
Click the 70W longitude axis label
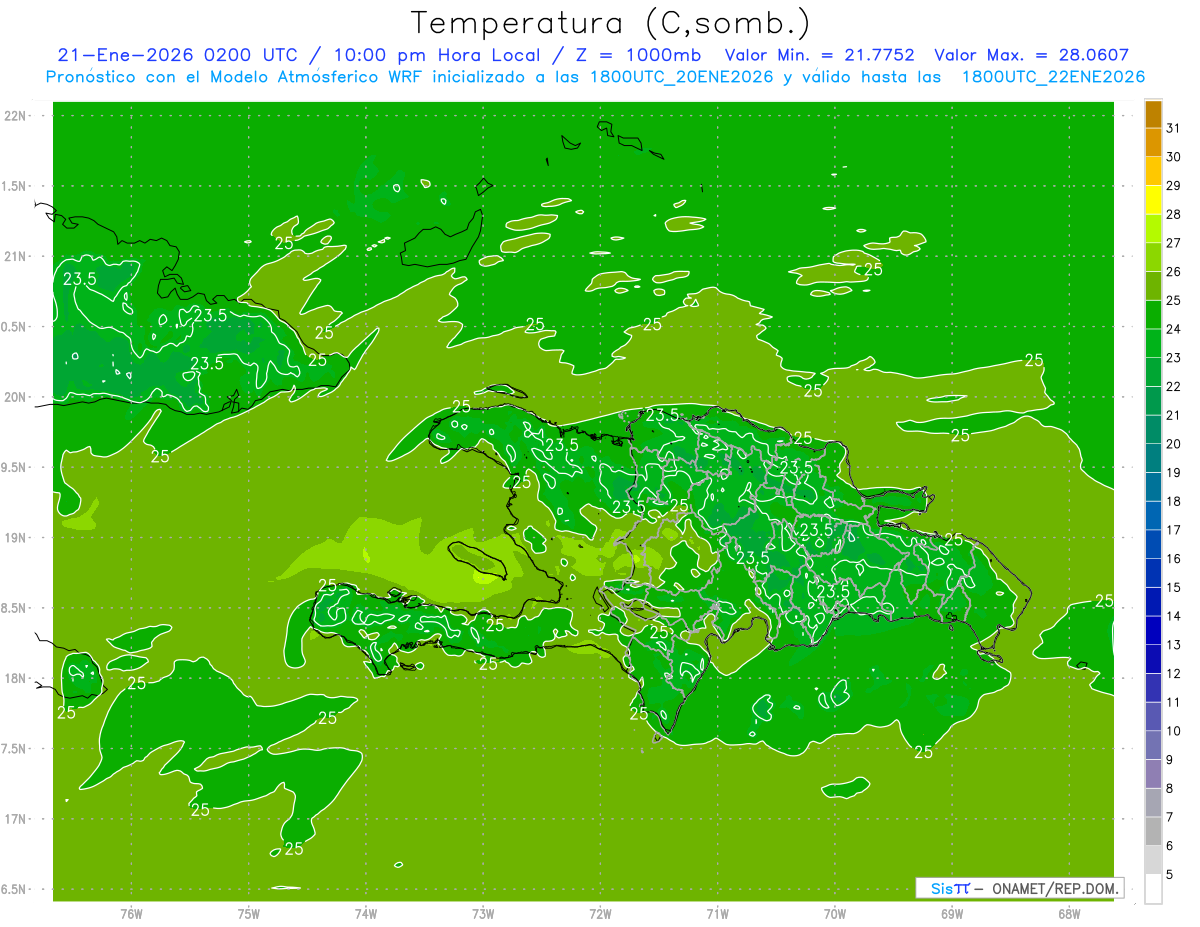(835, 913)
